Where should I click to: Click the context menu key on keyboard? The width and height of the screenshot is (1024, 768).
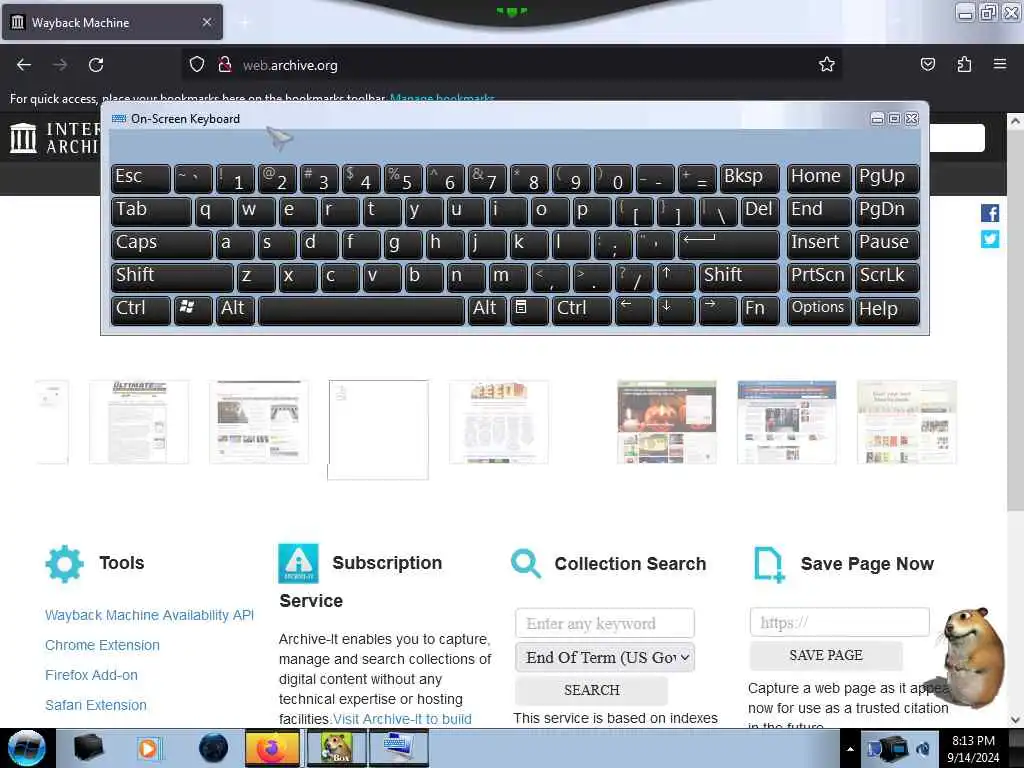528,310
